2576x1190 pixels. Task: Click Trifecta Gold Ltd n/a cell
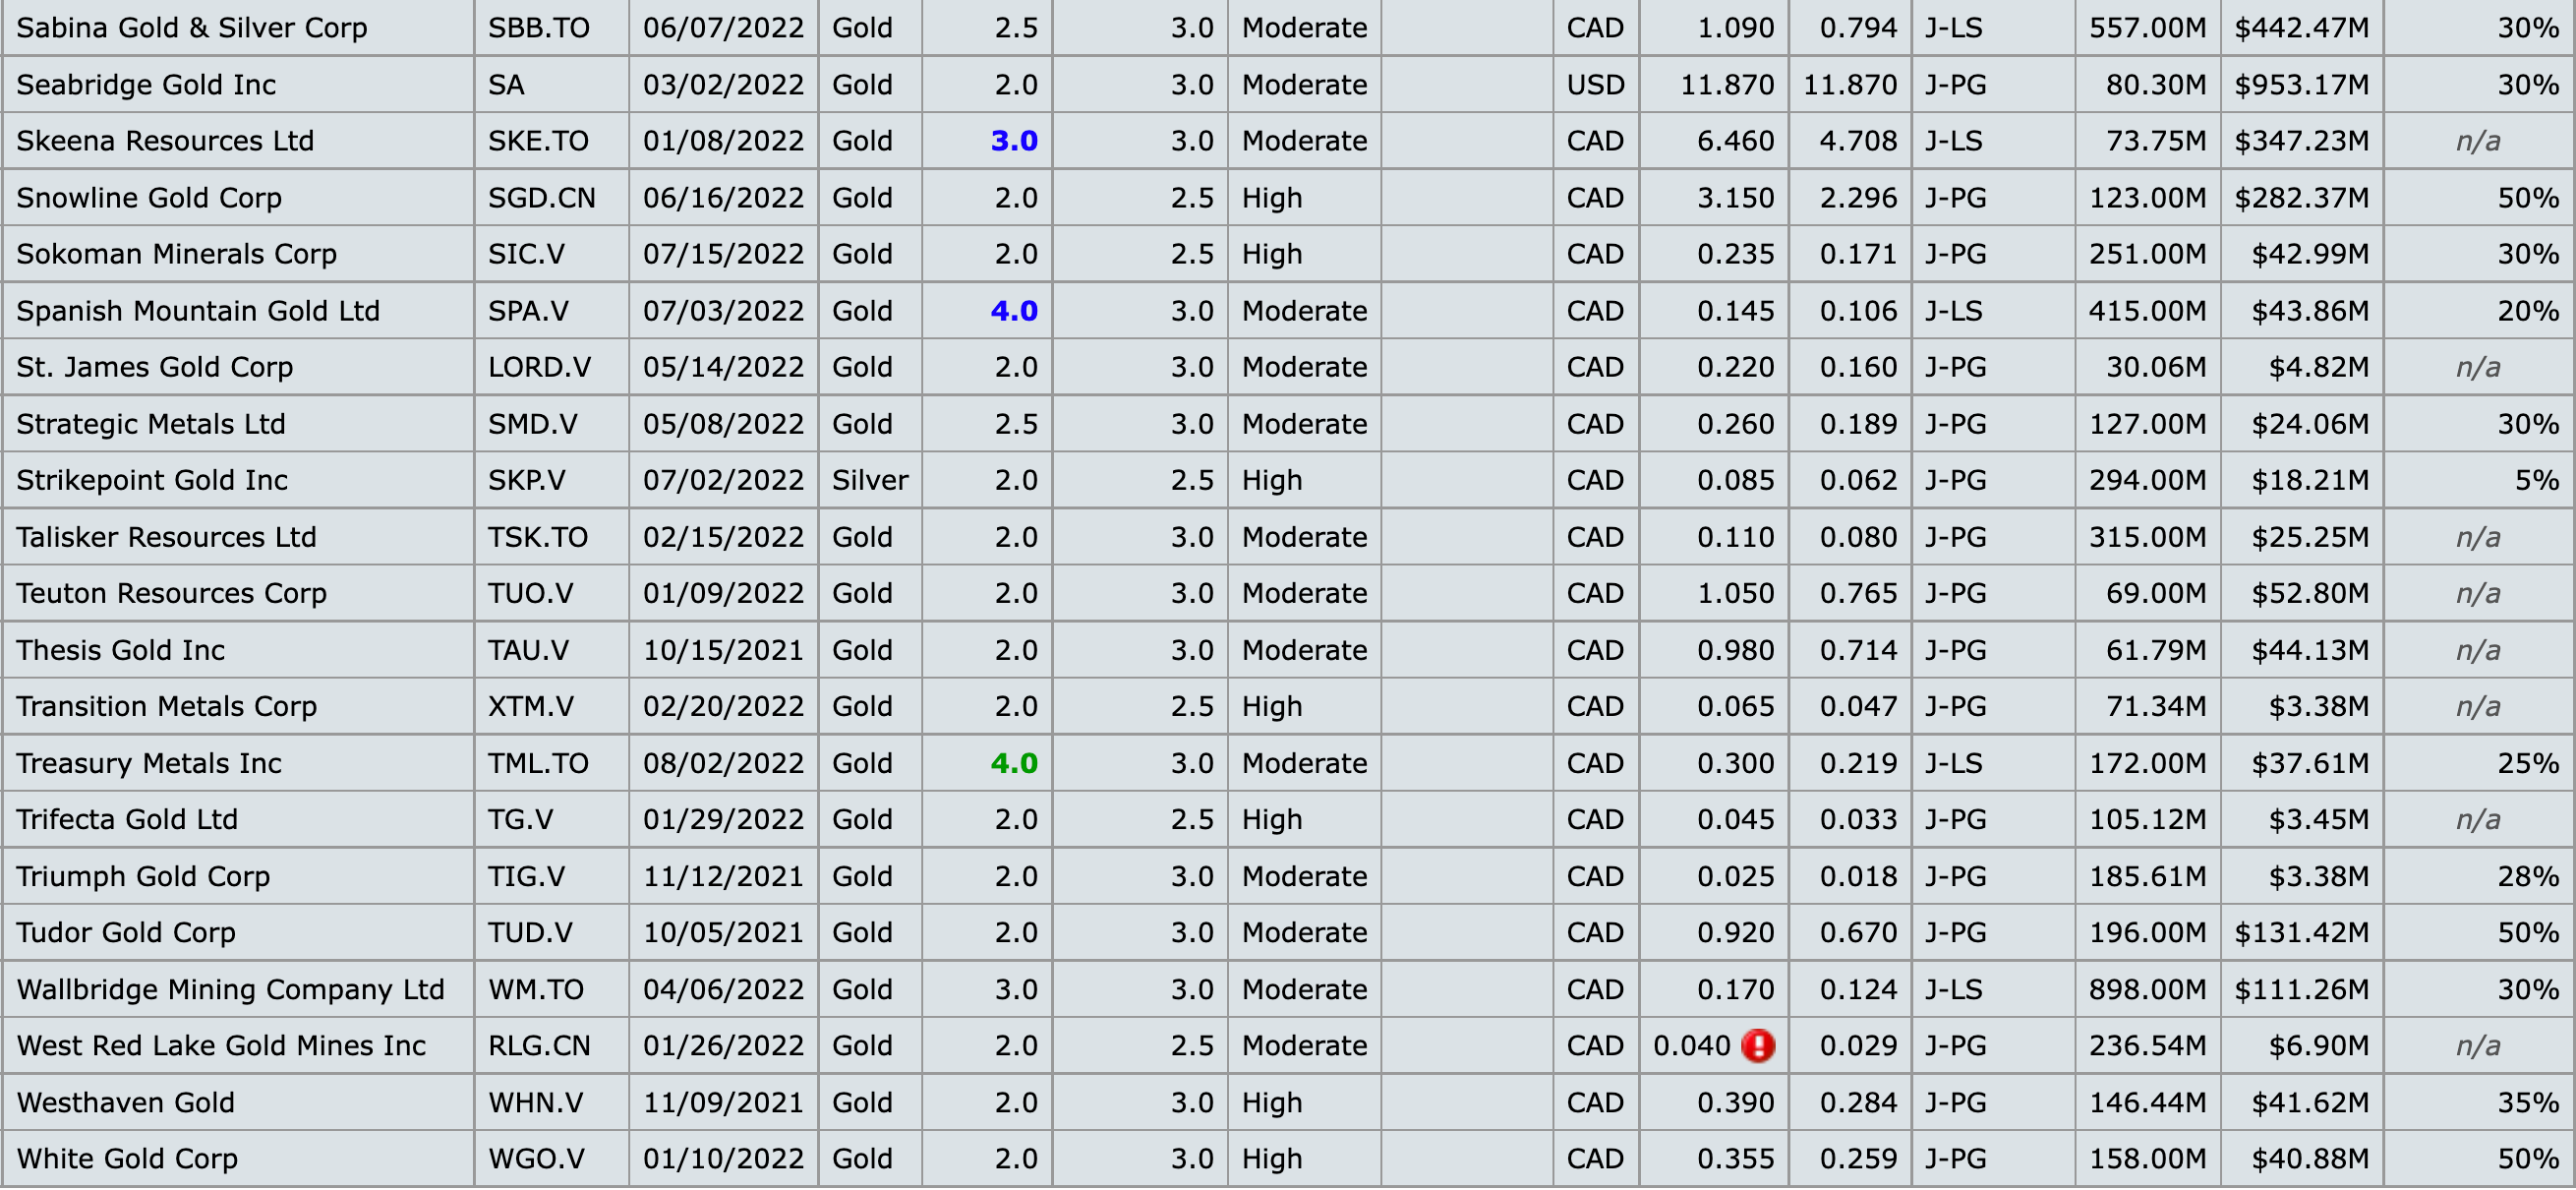tap(2477, 820)
